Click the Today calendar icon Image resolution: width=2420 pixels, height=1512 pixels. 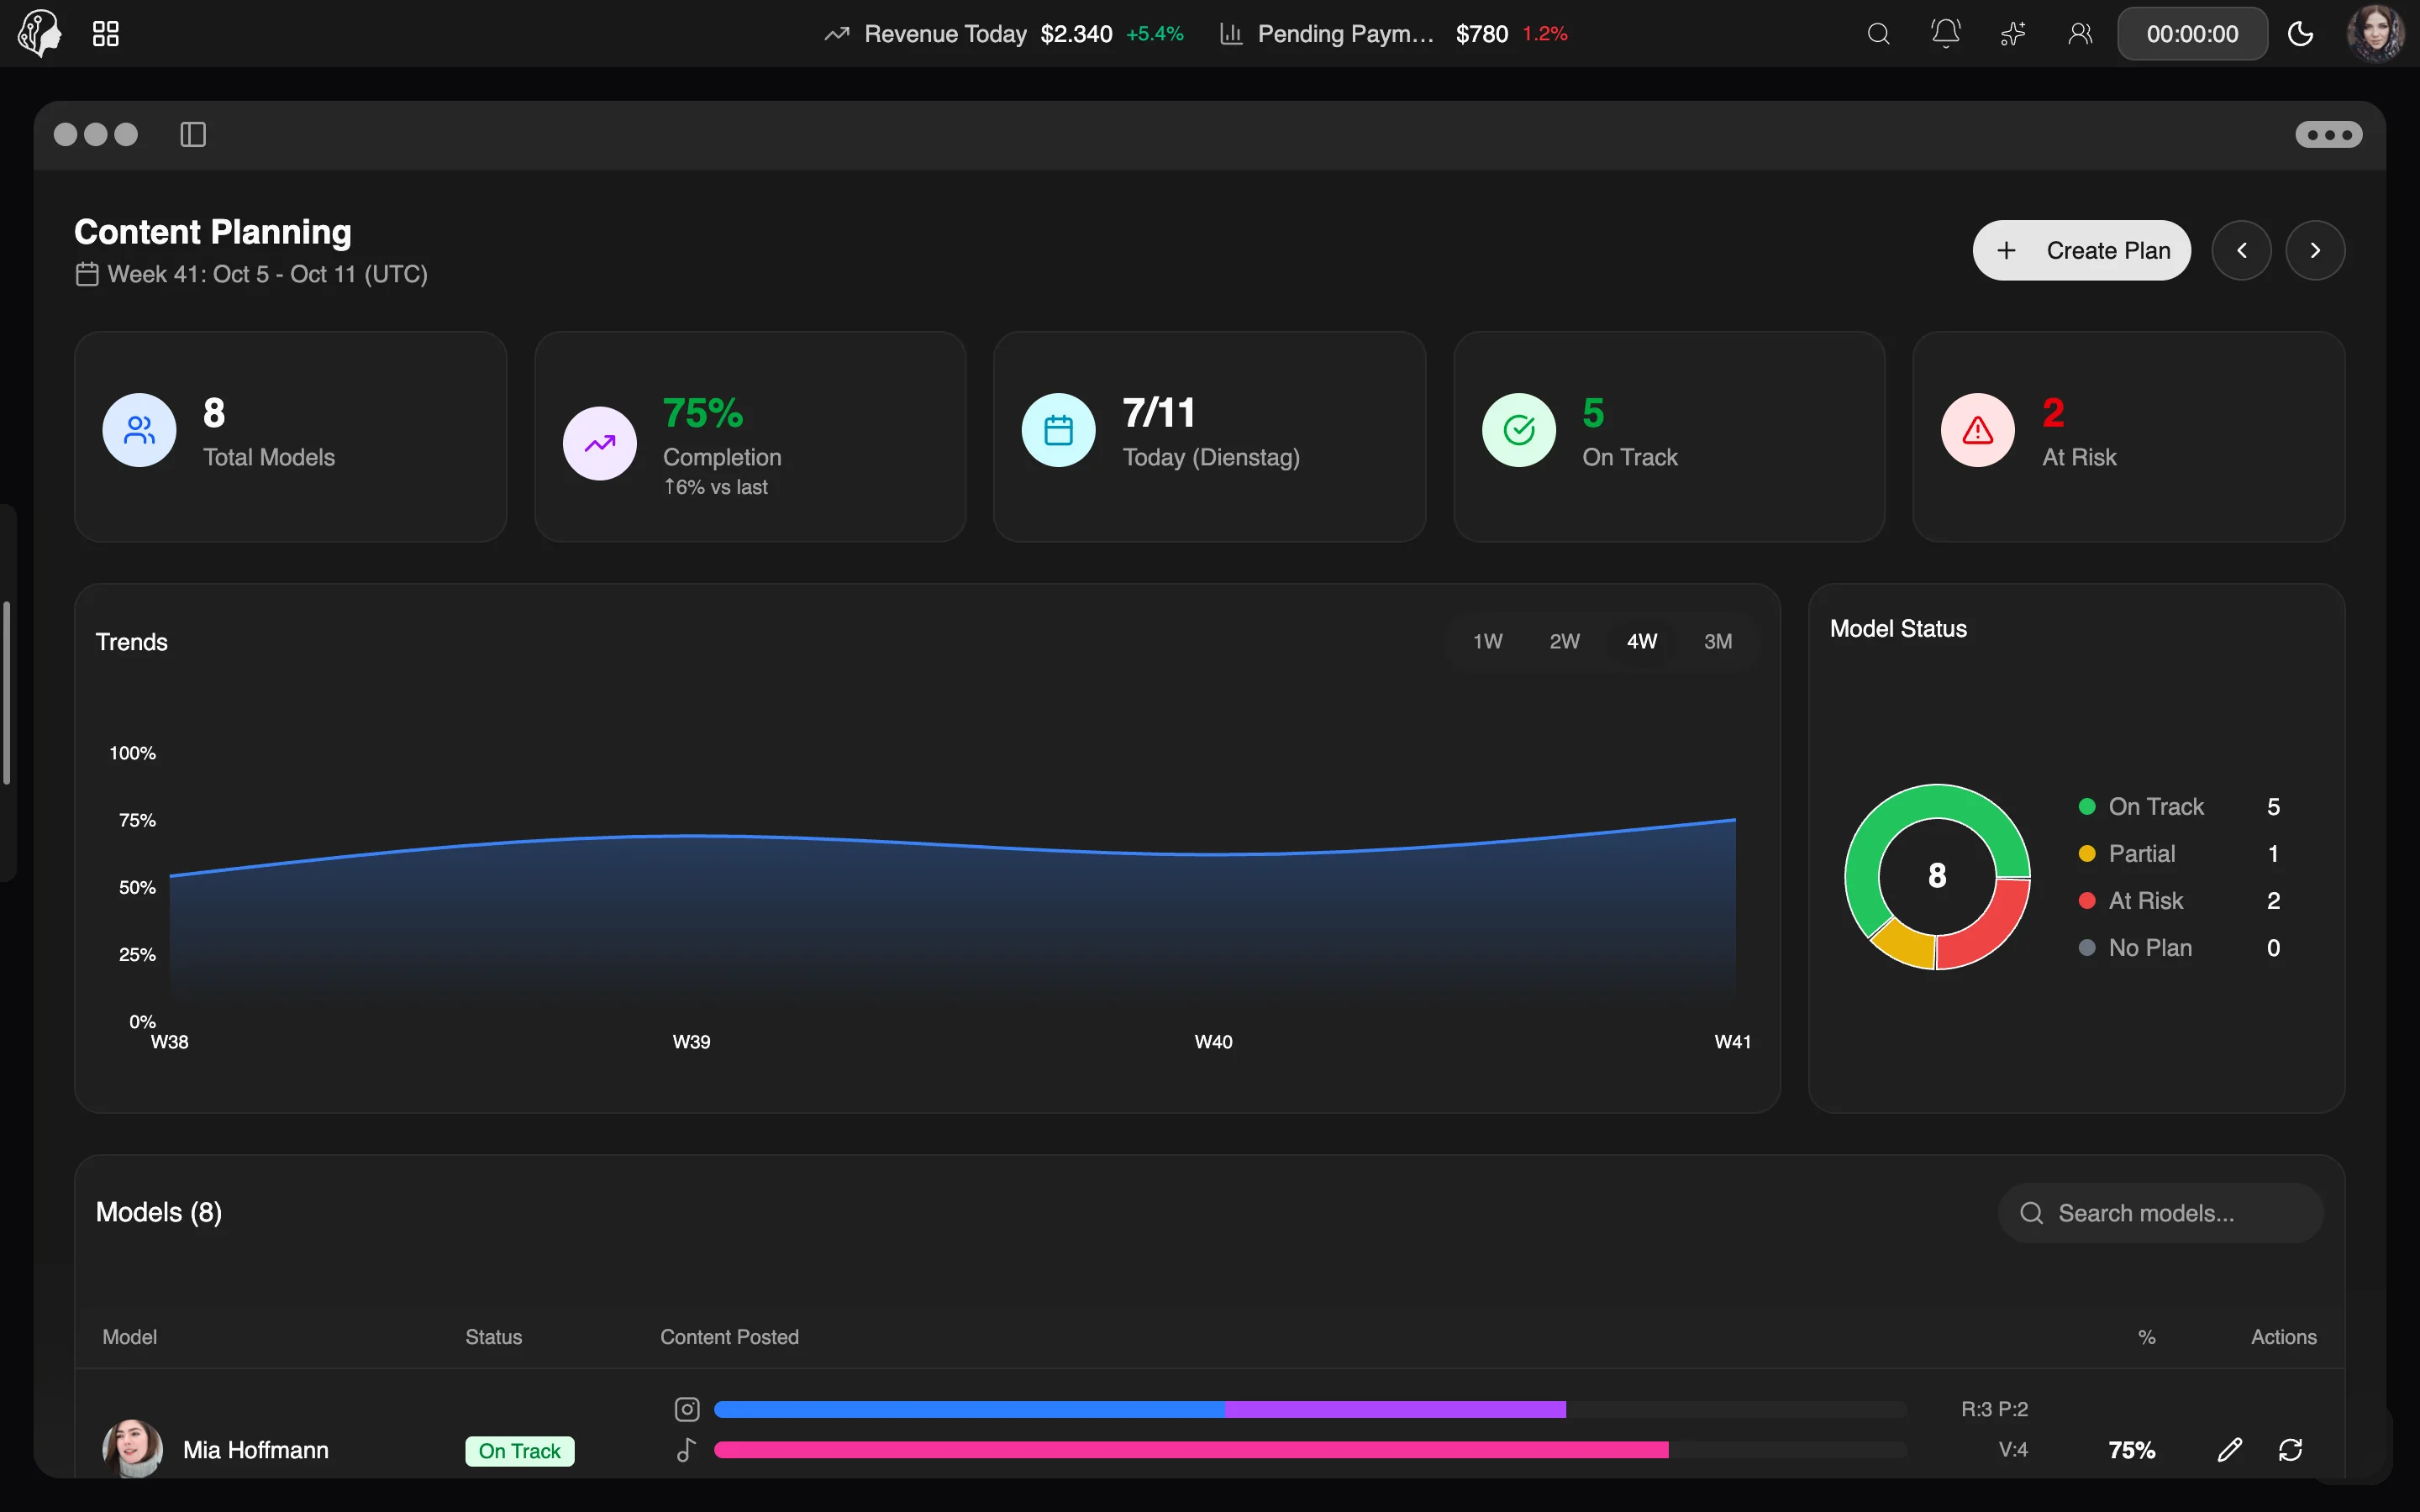click(x=1058, y=430)
